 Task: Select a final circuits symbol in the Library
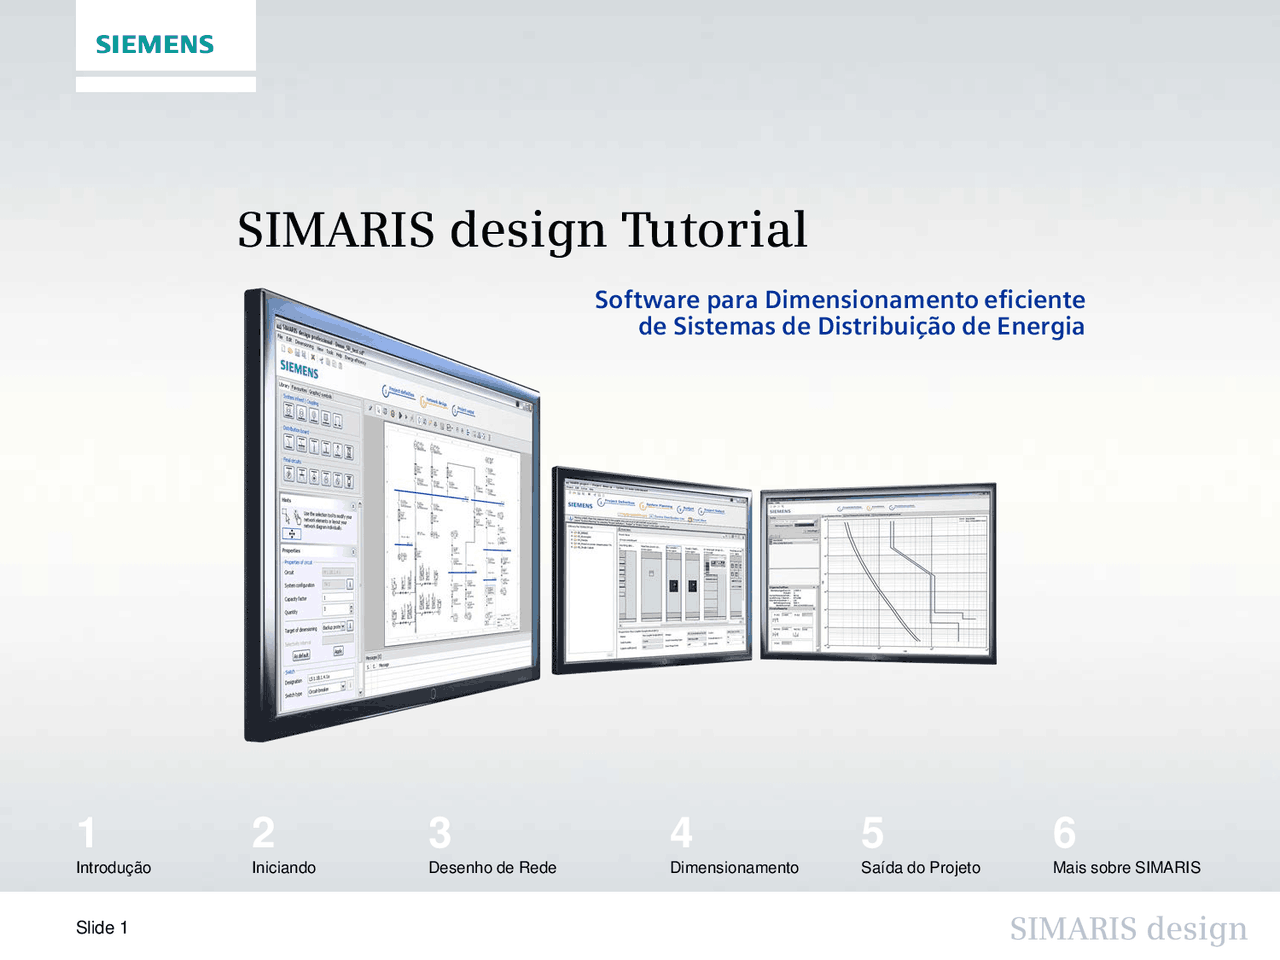point(289,476)
